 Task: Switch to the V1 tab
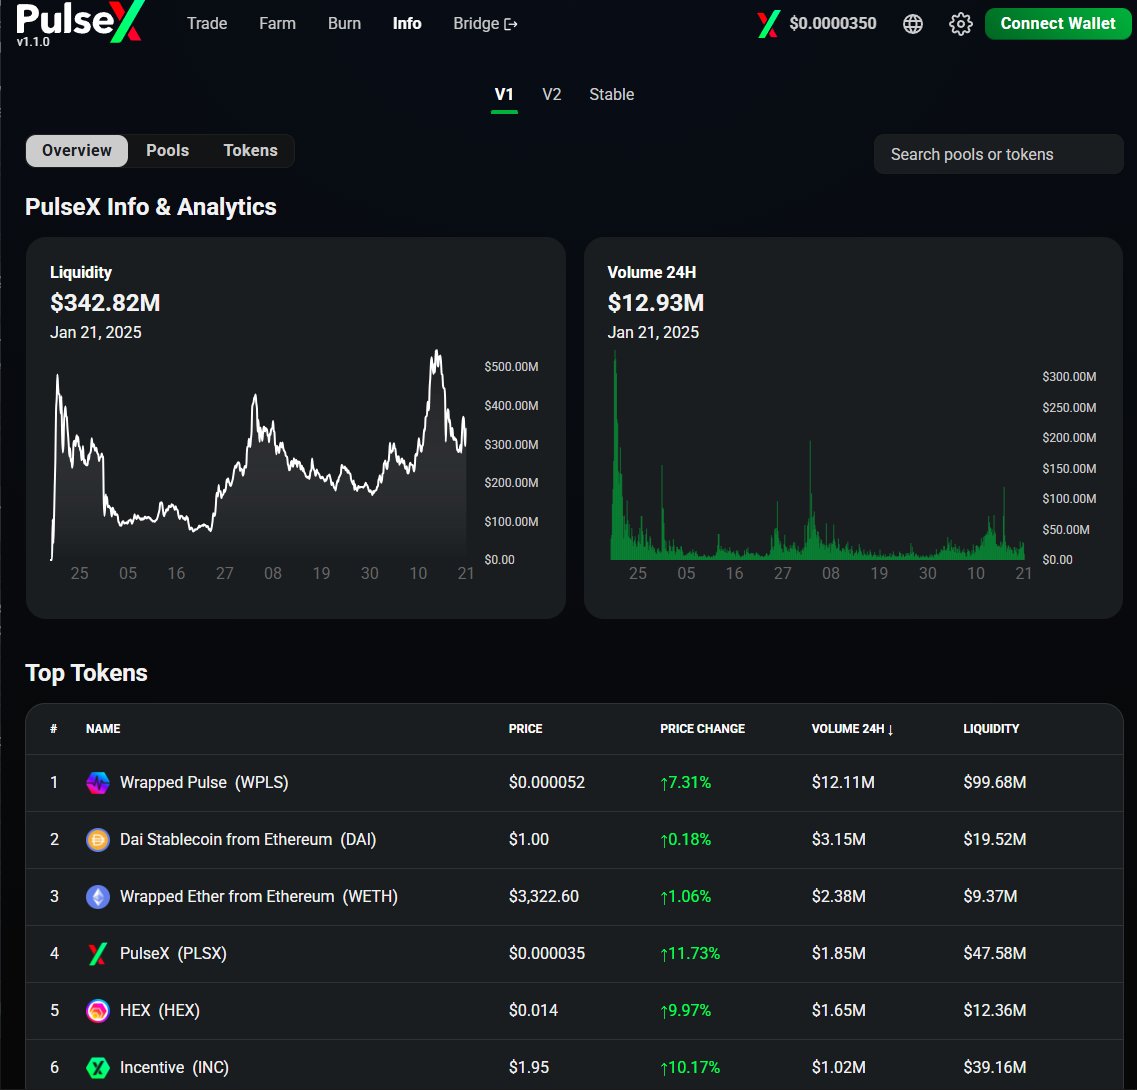click(504, 94)
